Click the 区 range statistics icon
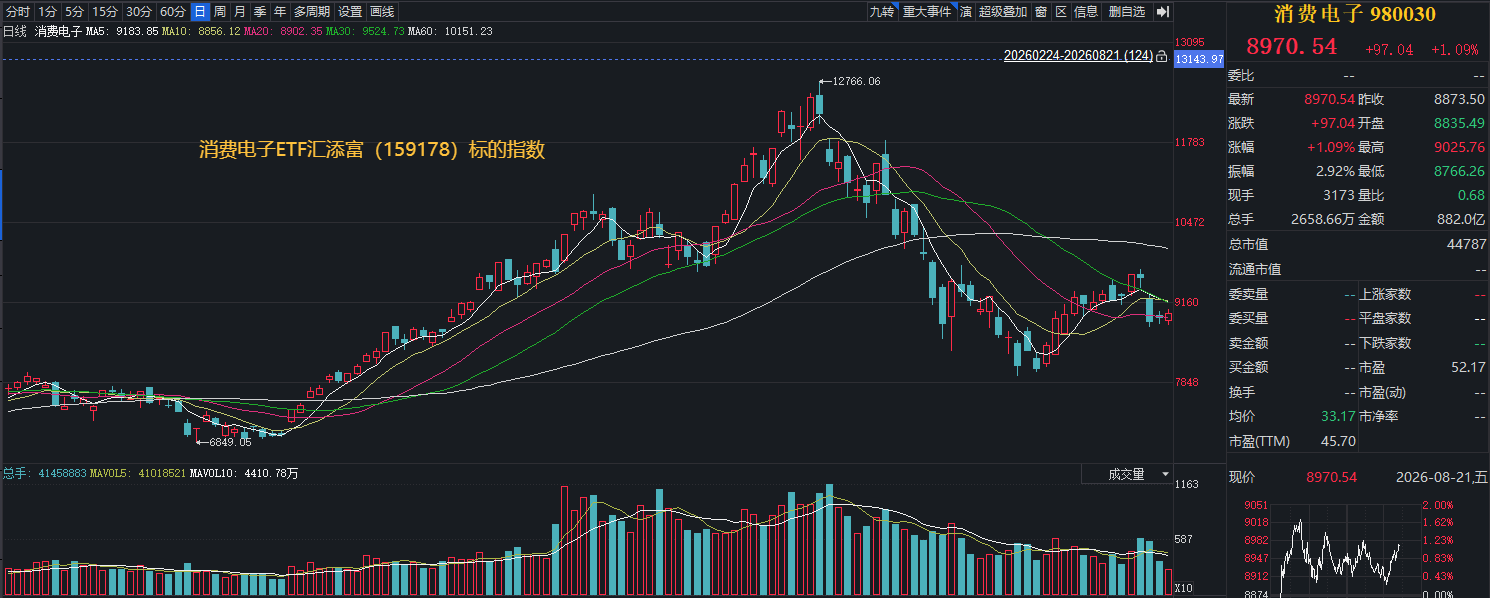1490x598 pixels. pos(1061,12)
